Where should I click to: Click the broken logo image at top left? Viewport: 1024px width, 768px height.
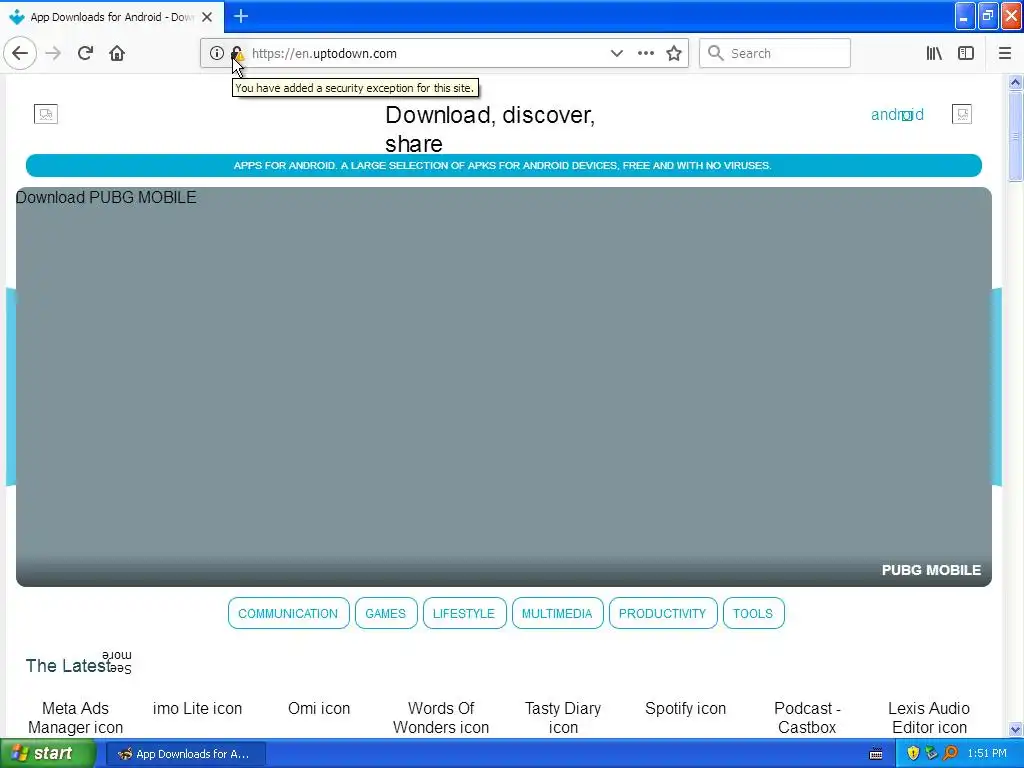point(46,114)
